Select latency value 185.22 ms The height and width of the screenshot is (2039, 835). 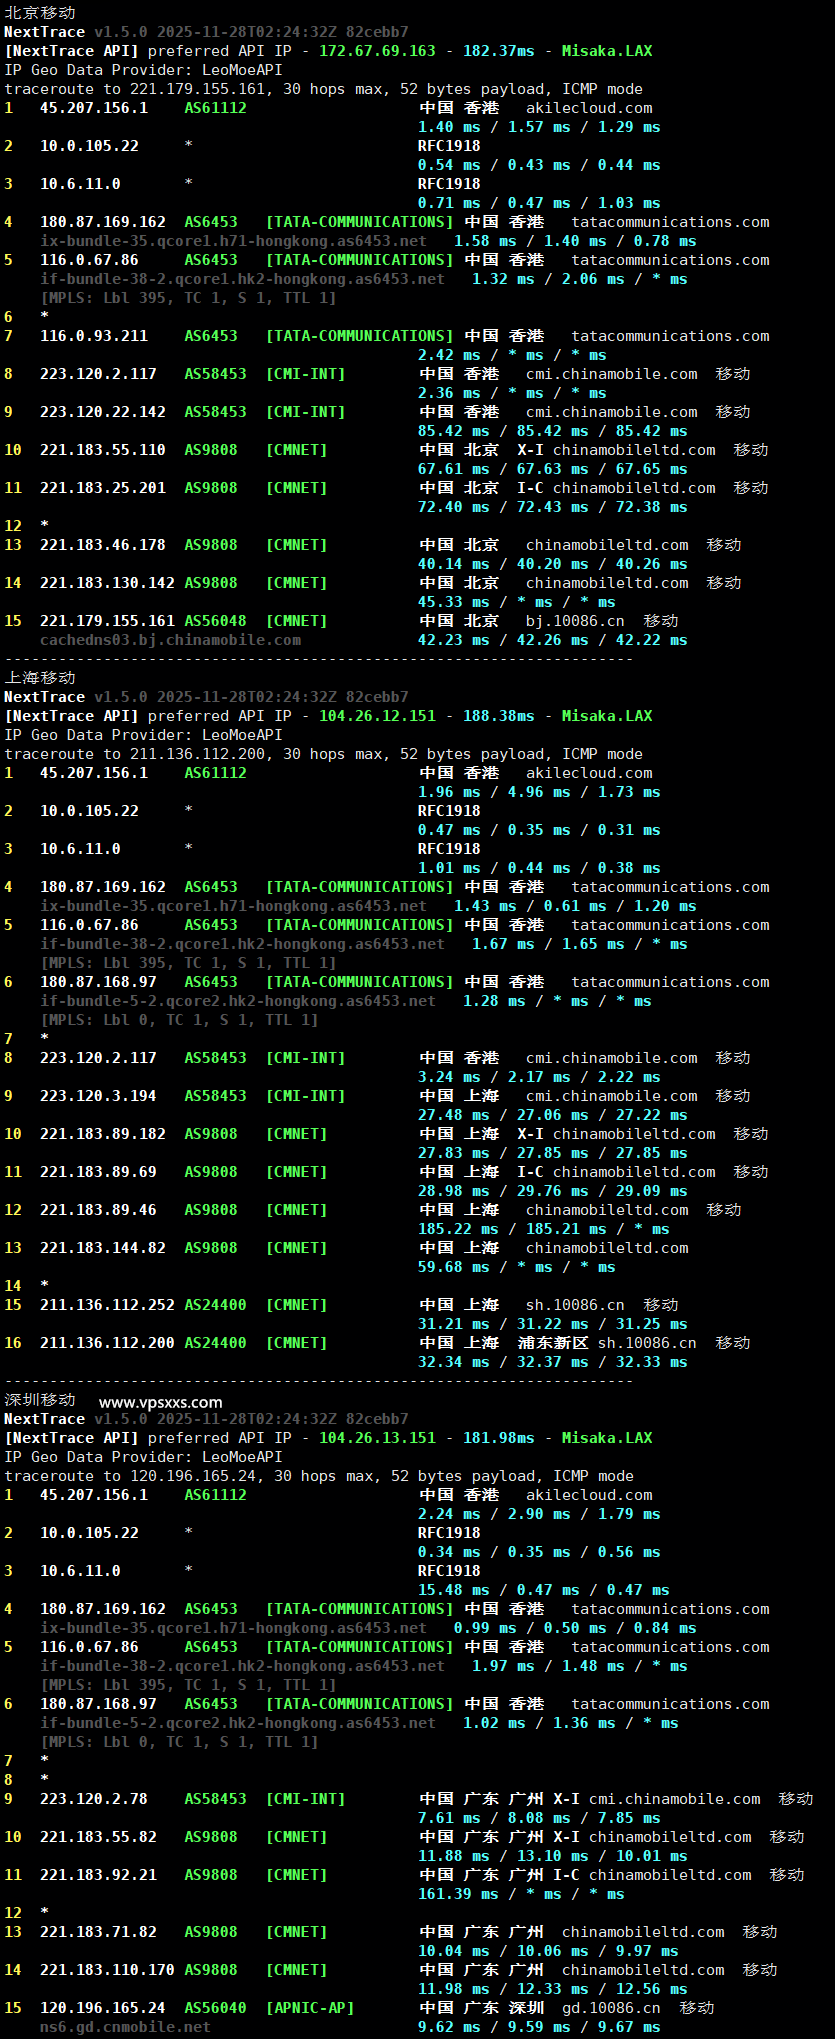click(x=458, y=1229)
